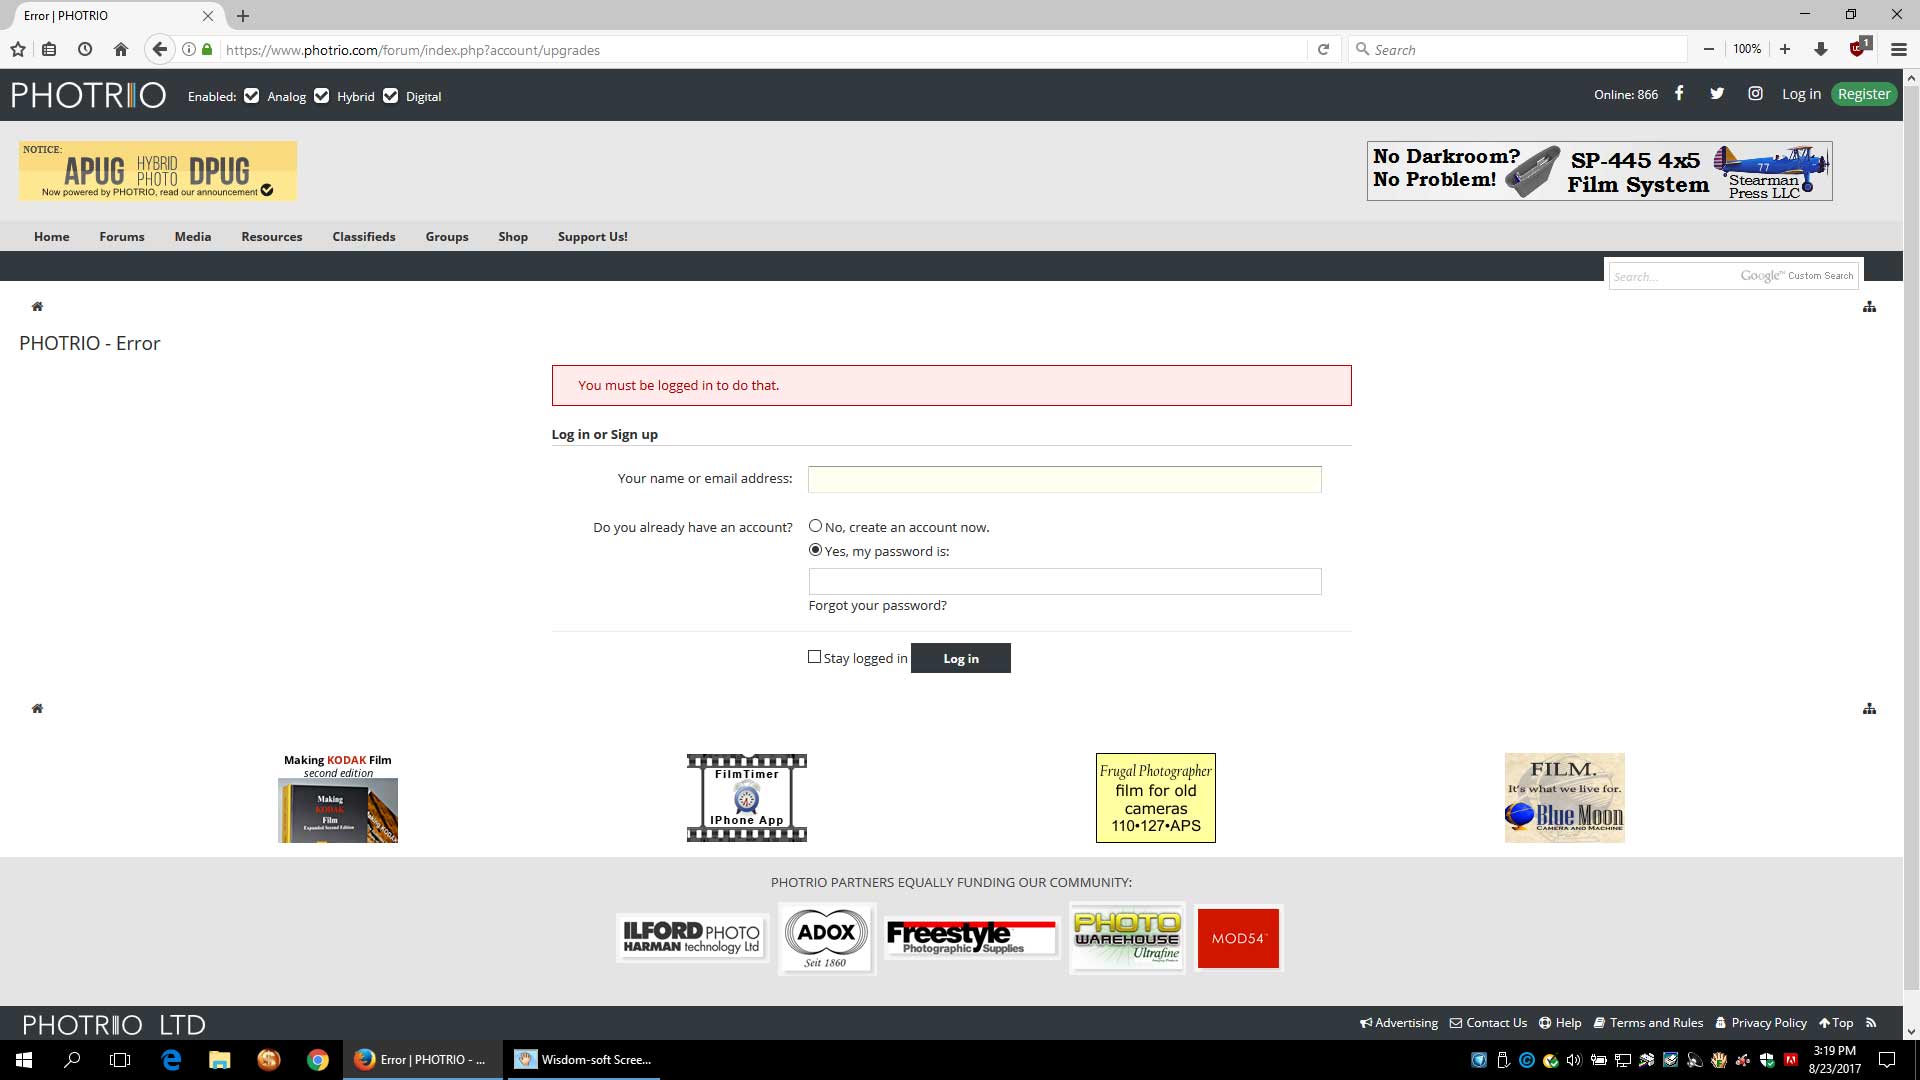The width and height of the screenshot is (1920, 1080).
Task: Open Firefox hamburger menu icon
Action: [1898, 49]
